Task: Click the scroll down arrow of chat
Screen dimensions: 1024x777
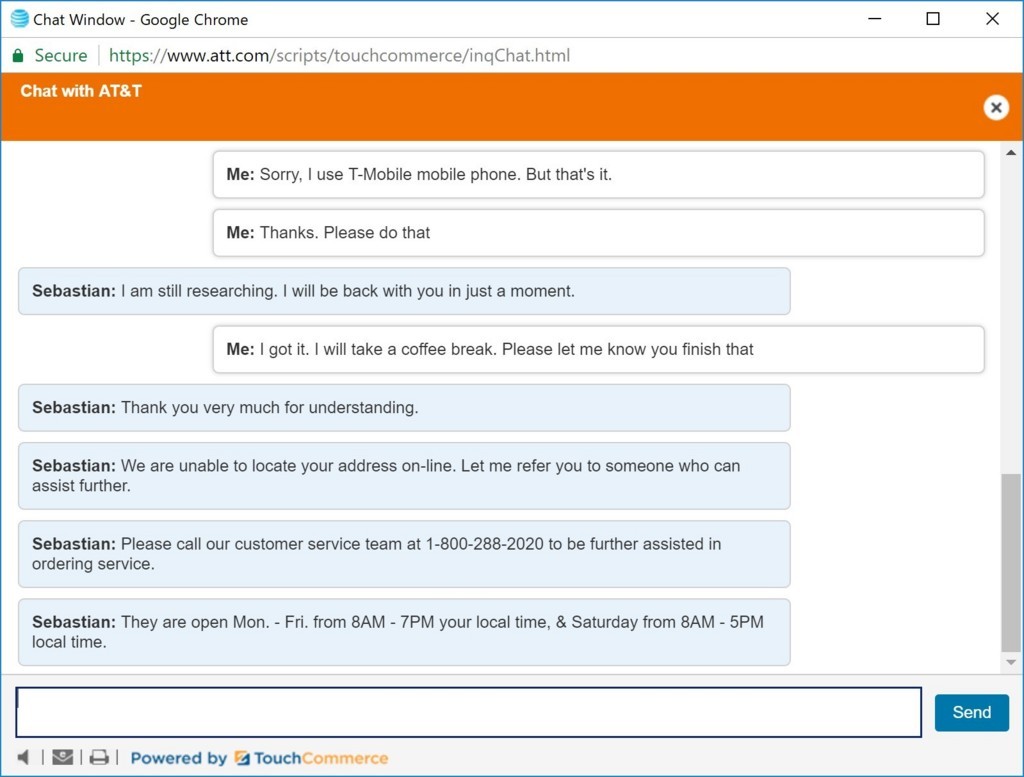Action: click(x=1011, y=662)
